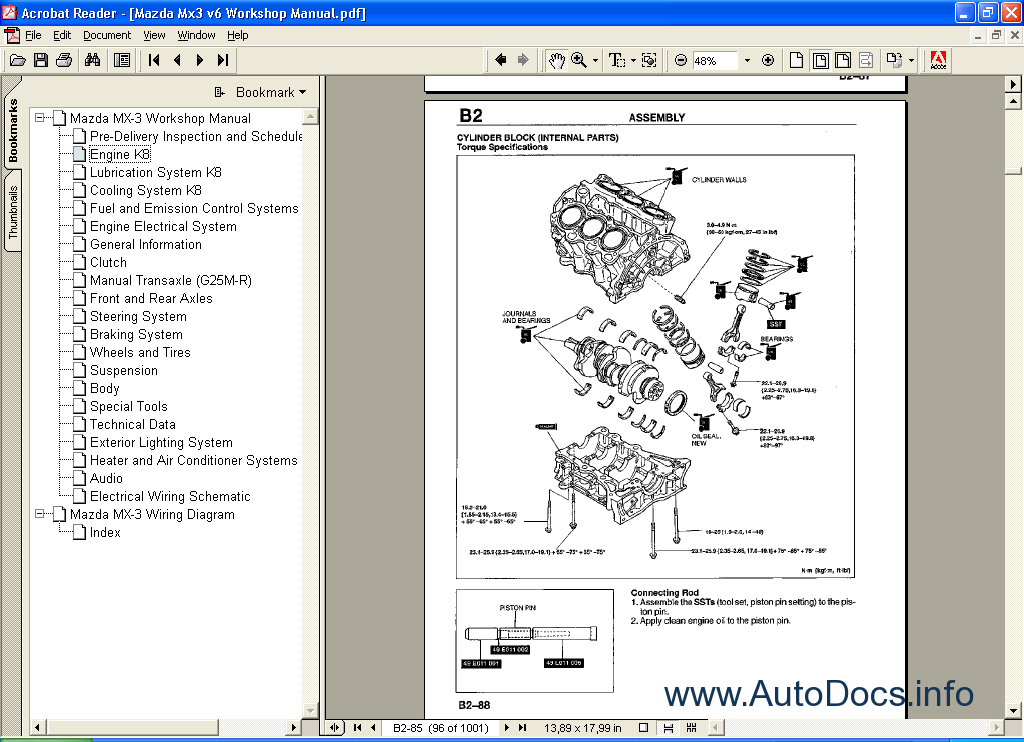The height and width of the screenshot is (742, 1024).
Task: Click the Go to next view arrow
Action: (523, 61)
